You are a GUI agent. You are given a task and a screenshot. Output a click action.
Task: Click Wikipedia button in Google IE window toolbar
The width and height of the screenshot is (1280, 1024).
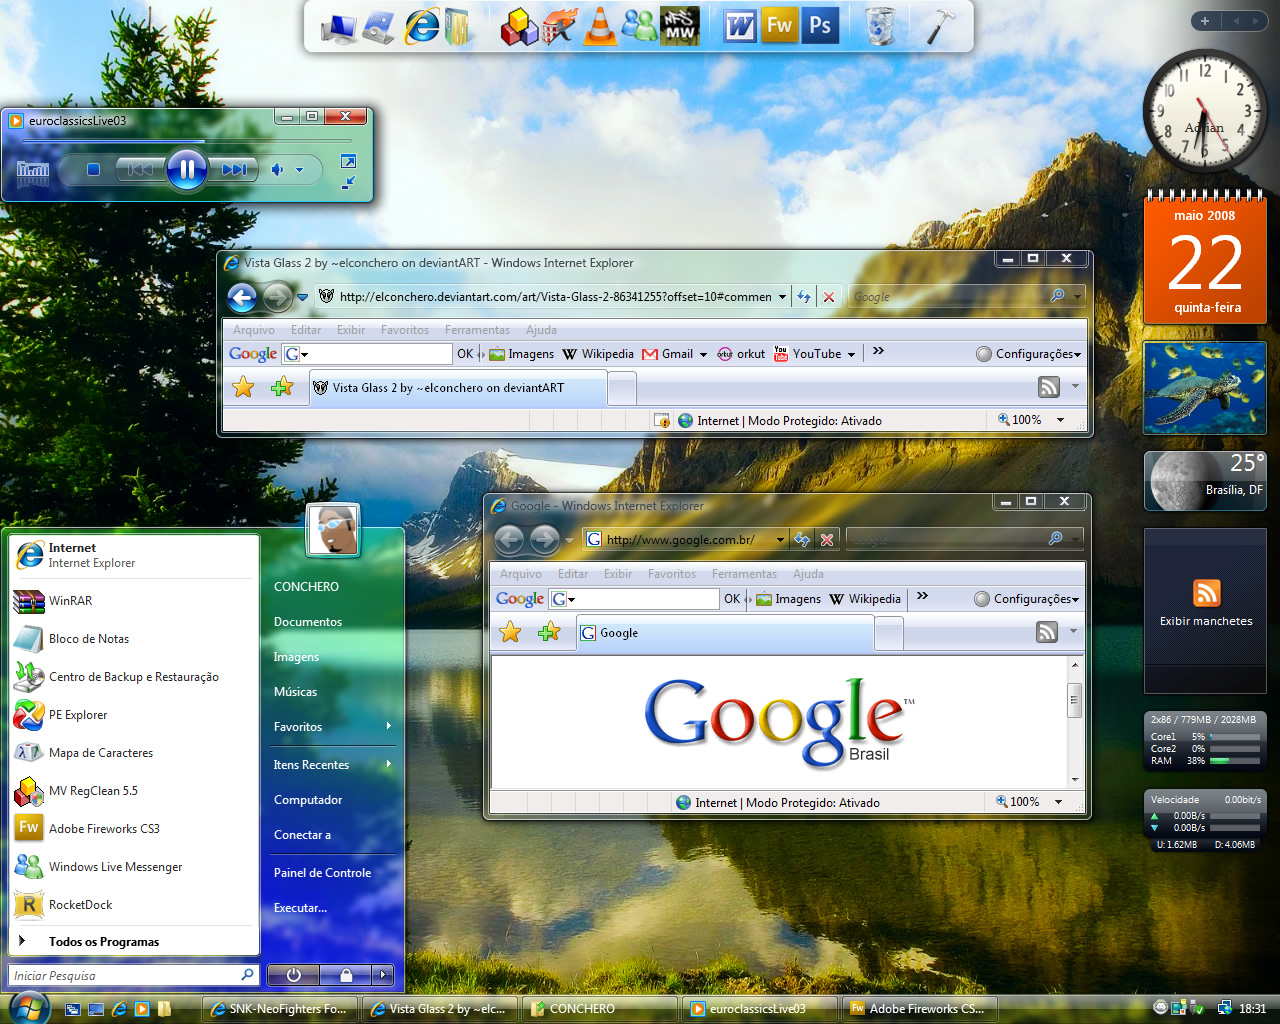tap(865, 599)
